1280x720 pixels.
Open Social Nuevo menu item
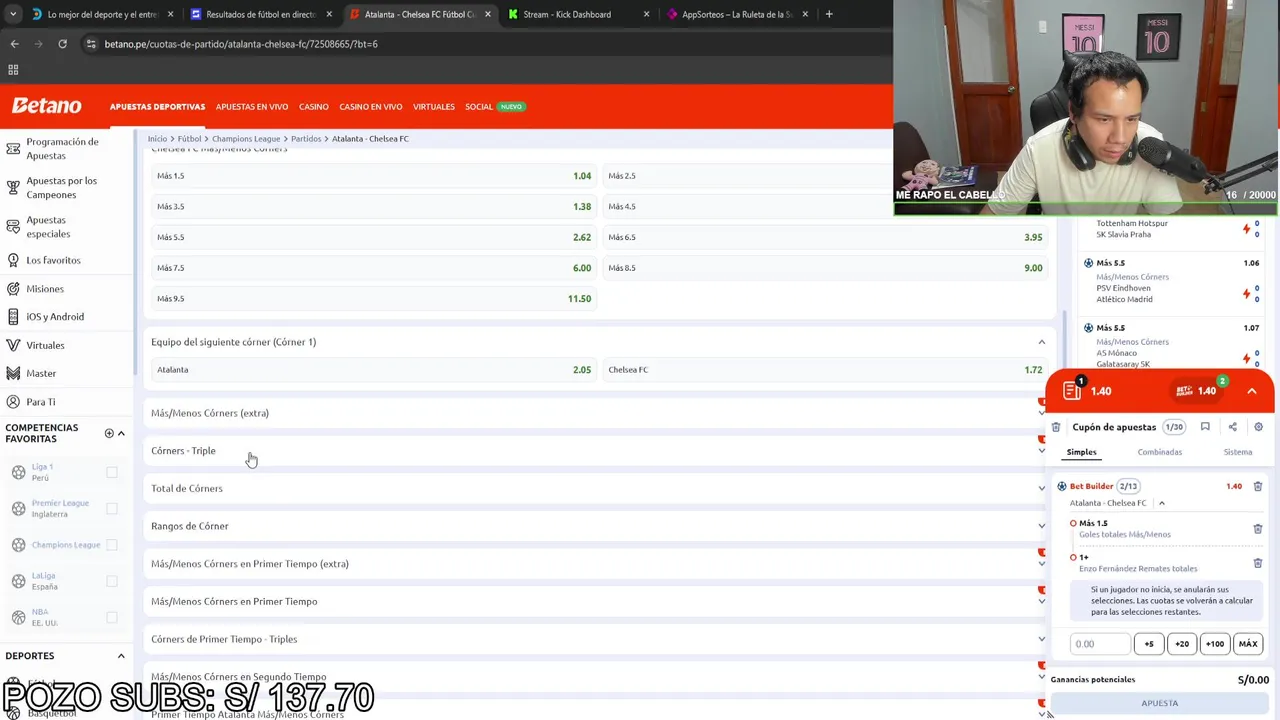click(494, 107)
